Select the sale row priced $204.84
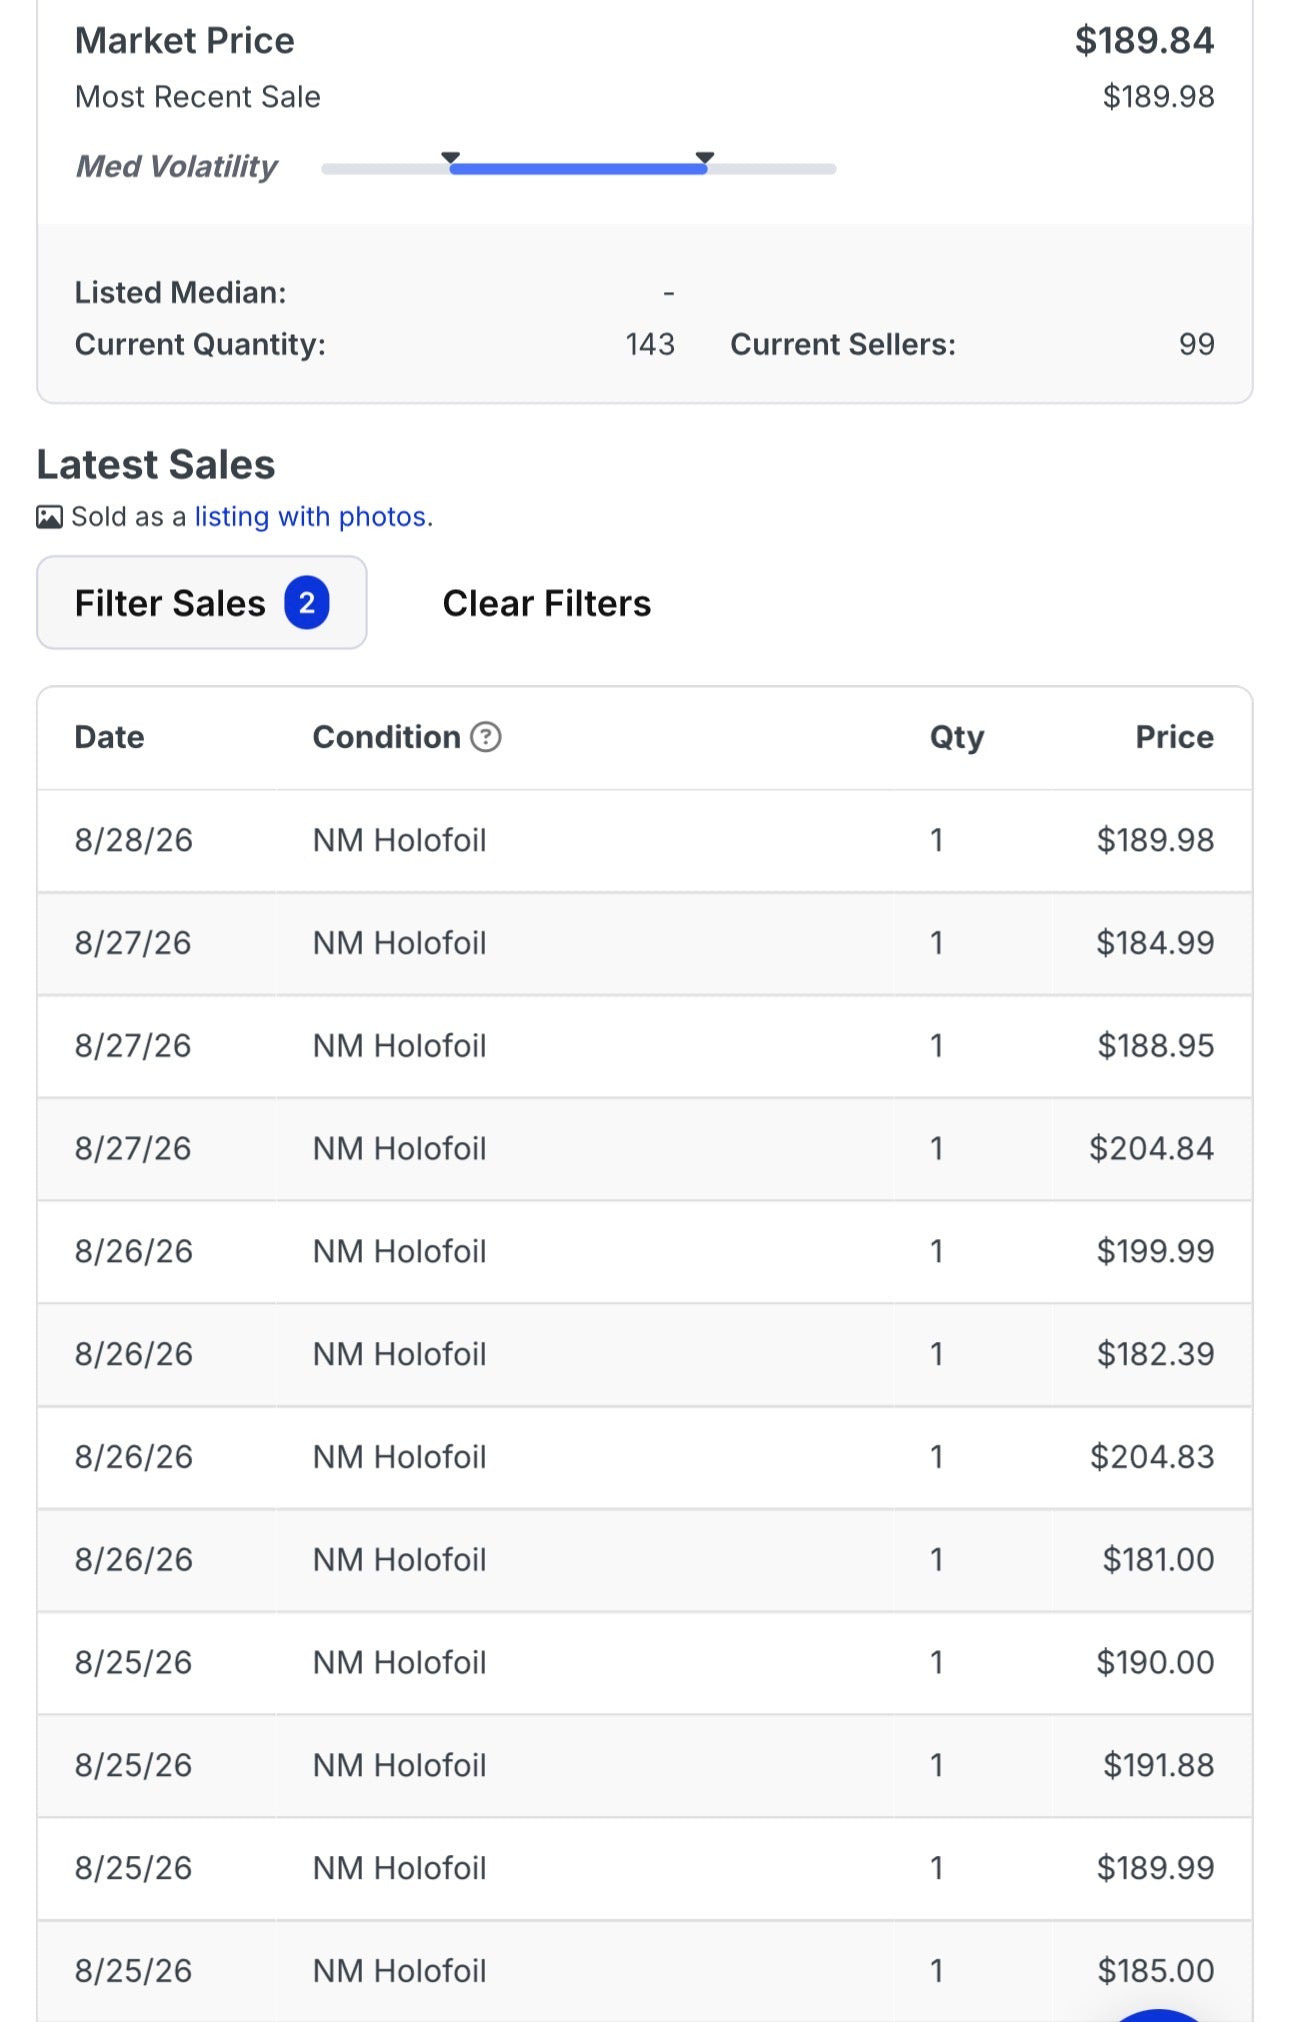 645,1149
